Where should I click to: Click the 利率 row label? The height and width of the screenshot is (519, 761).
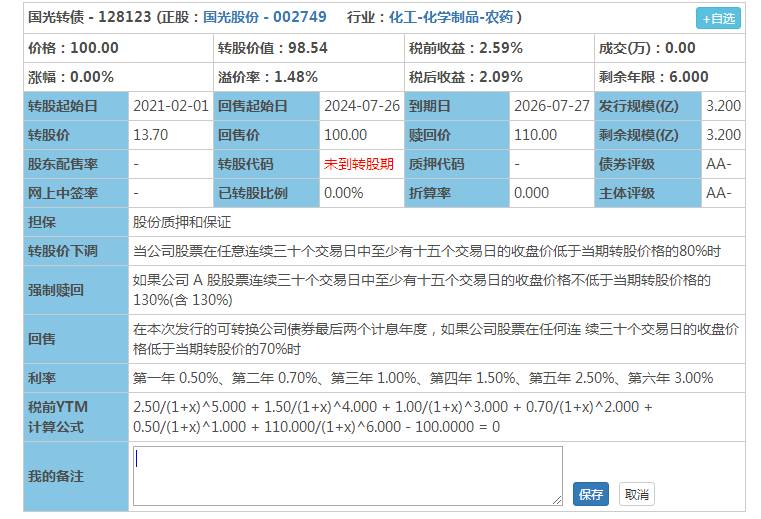[x=76, y=378]
